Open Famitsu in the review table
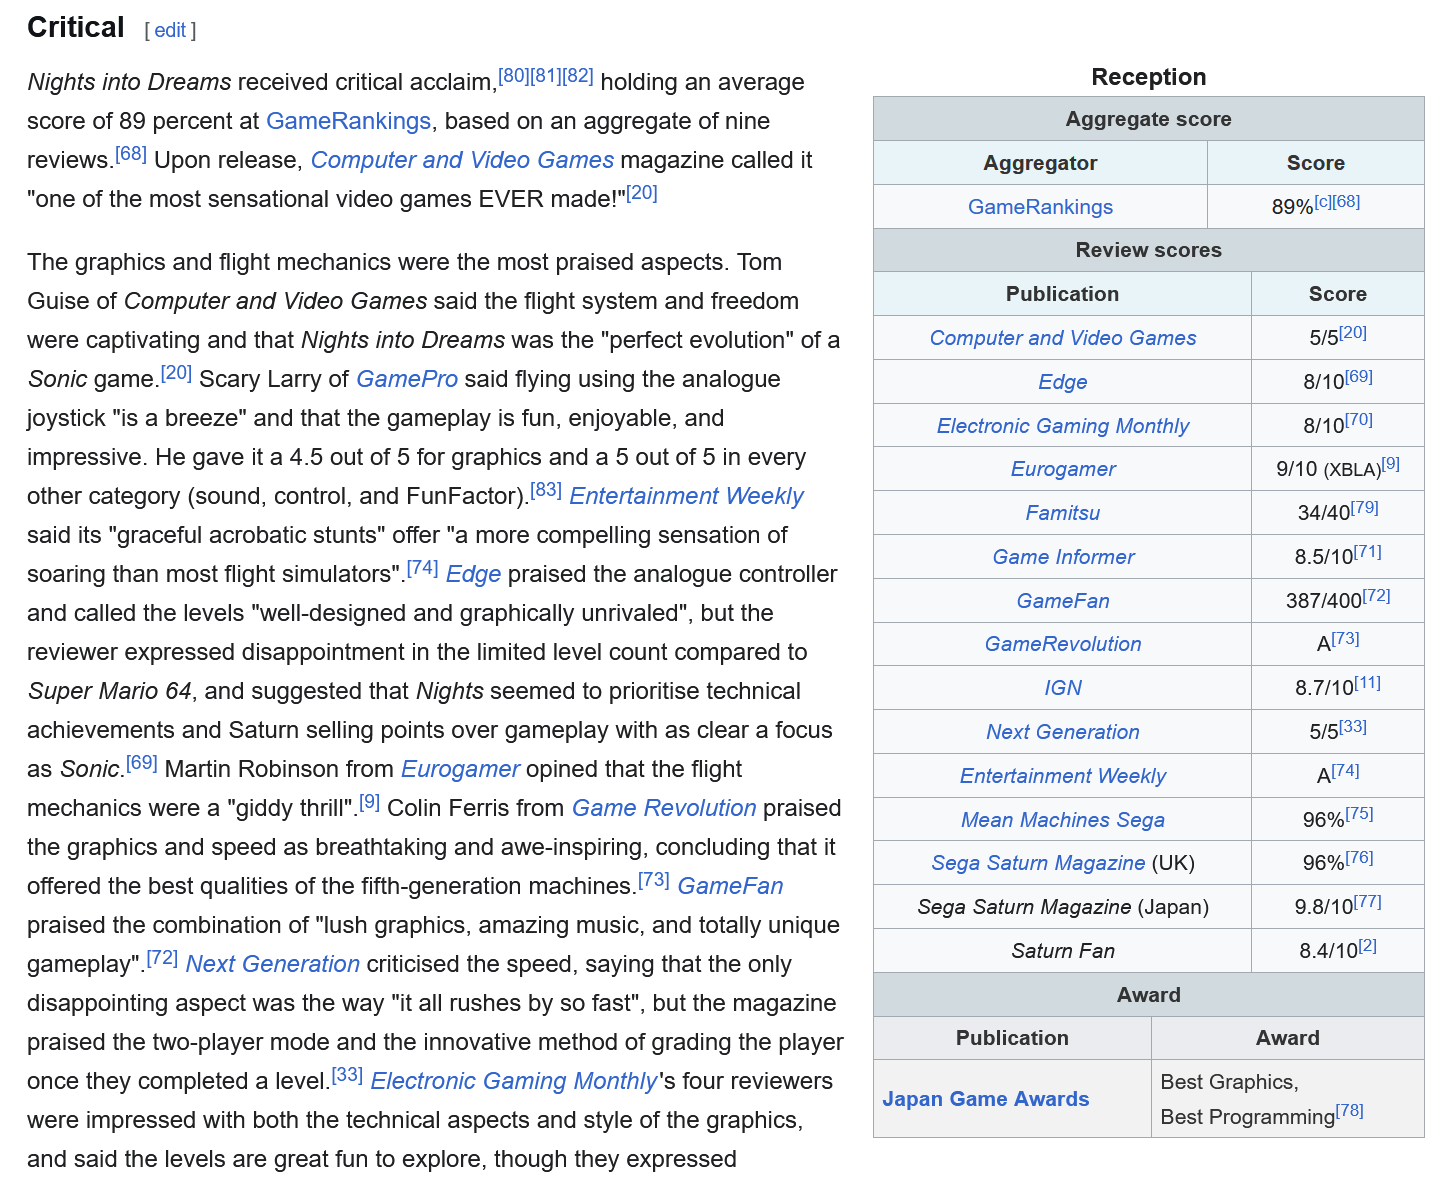Image resolution: width=1443 pixels, height=1178 pixels. click(1063, 513)
